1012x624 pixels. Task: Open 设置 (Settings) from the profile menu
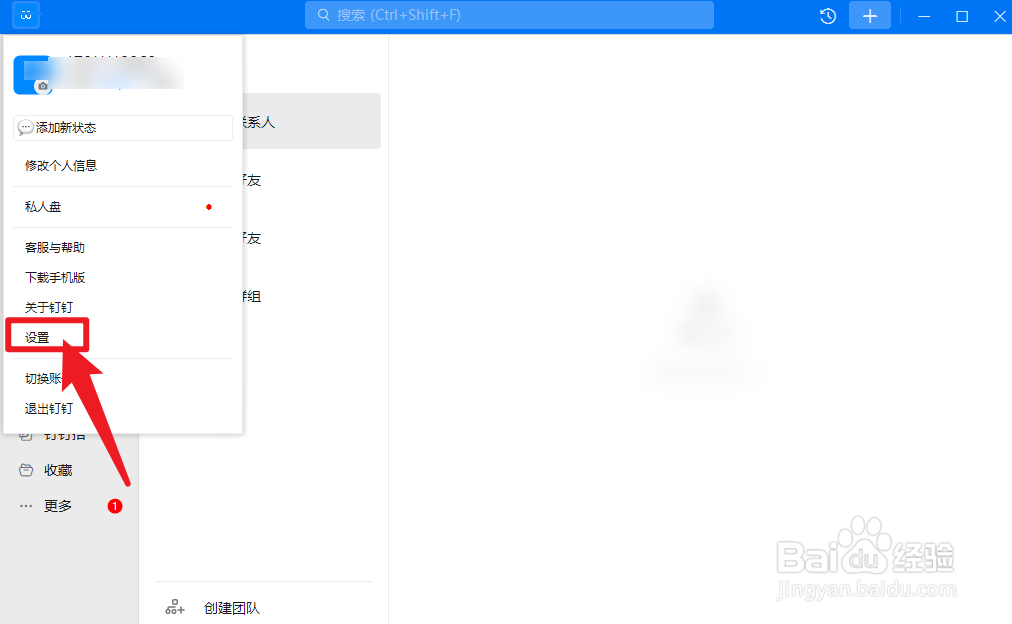click(40, 336)
